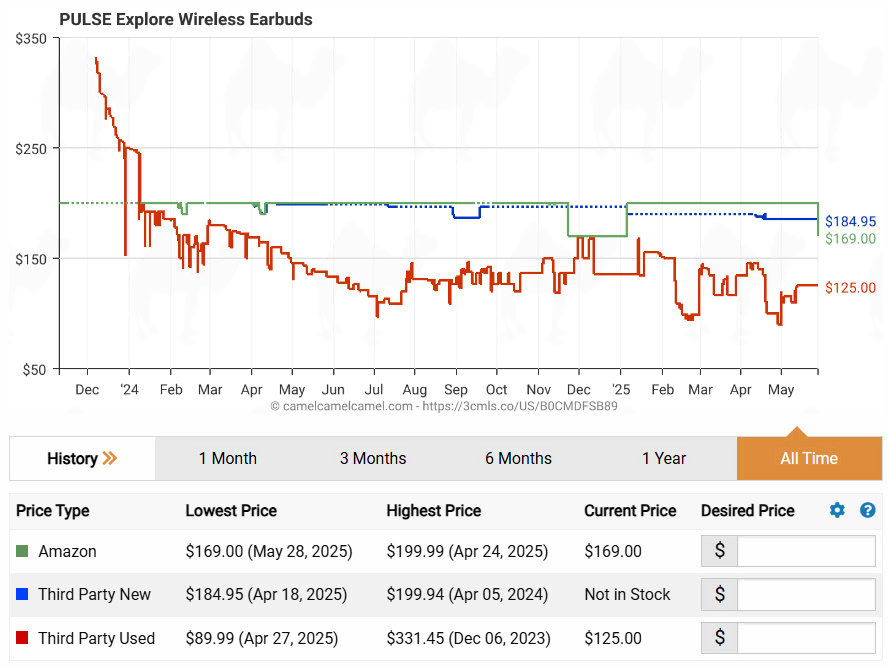Click the orange double chevron beside History
The width and height of the screenshot is (888, 668).
tap(110, 459)
